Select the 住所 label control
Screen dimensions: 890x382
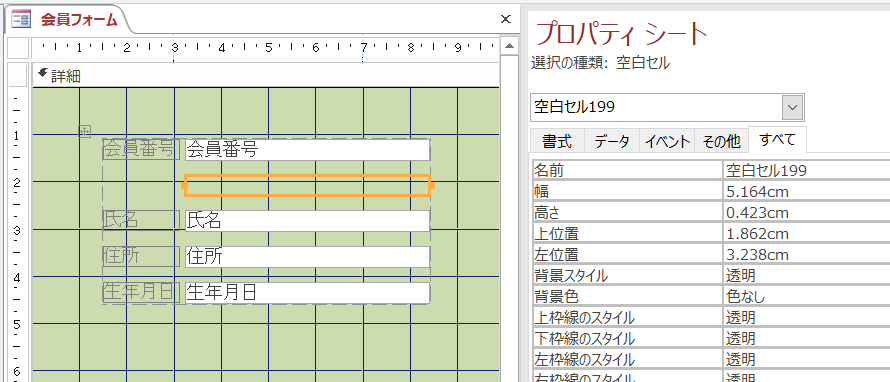(x=141, y=257)
